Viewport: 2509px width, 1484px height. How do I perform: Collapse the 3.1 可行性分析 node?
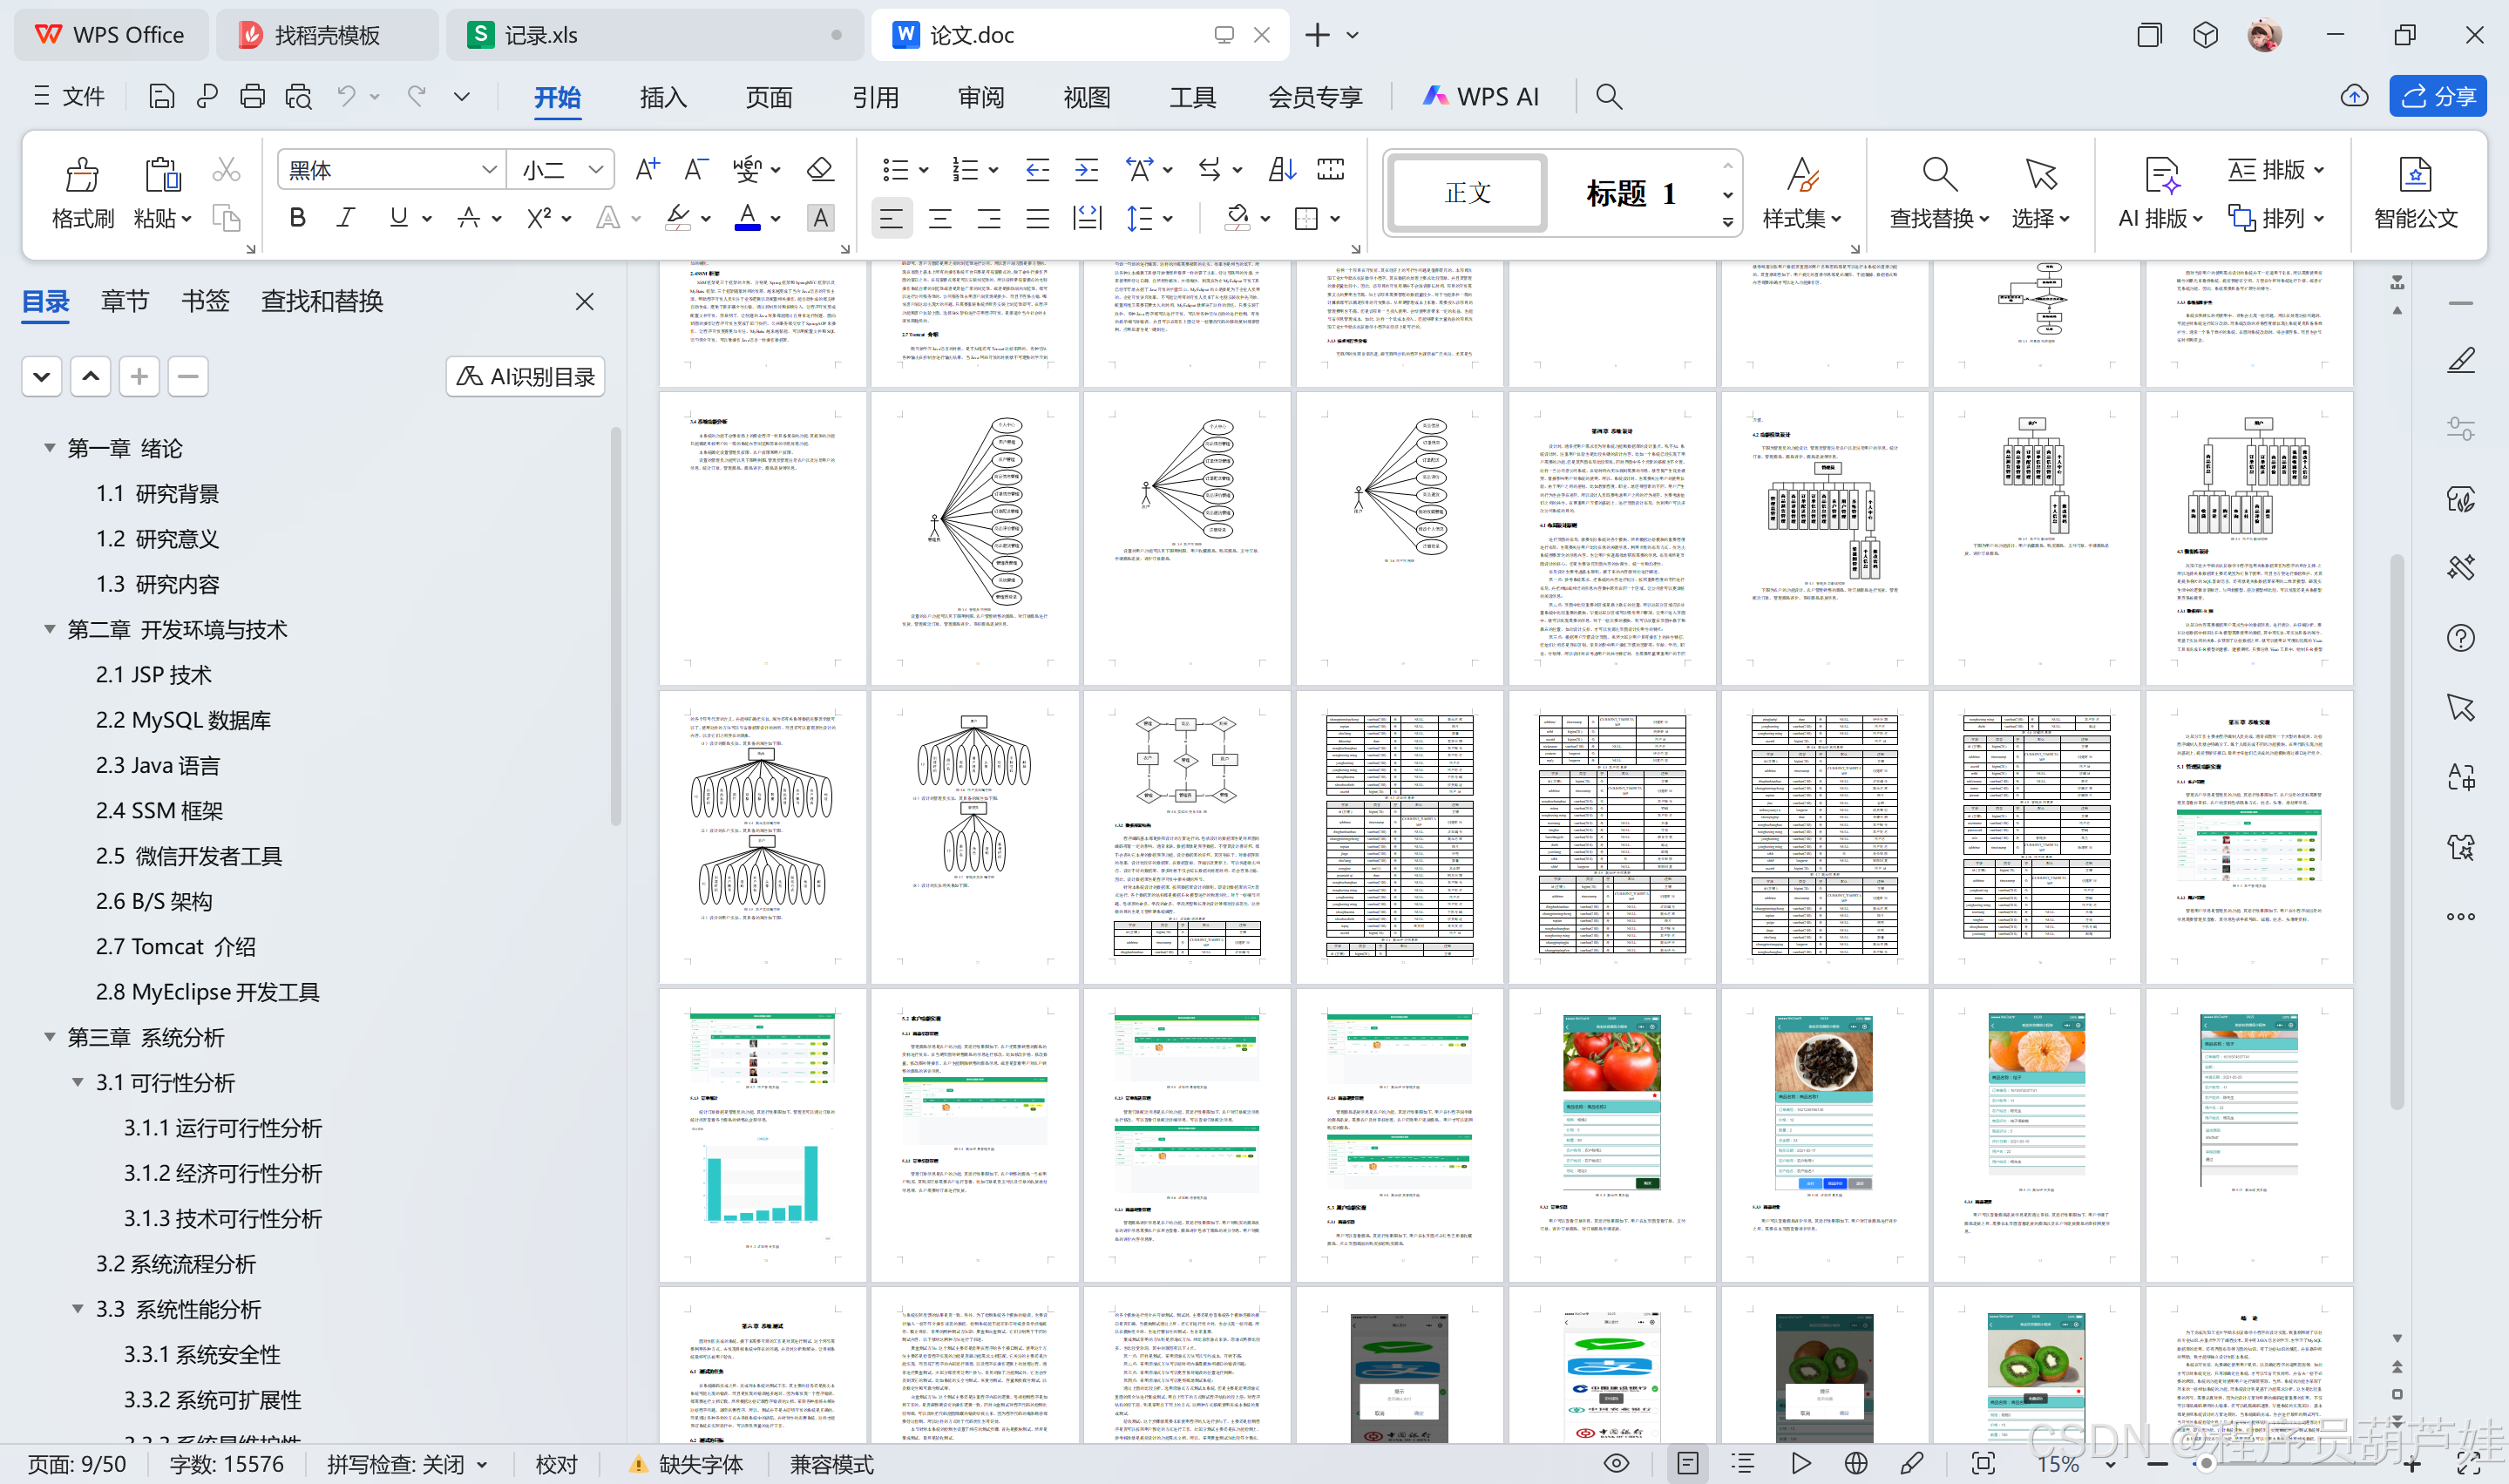(x=77, y=1082)
